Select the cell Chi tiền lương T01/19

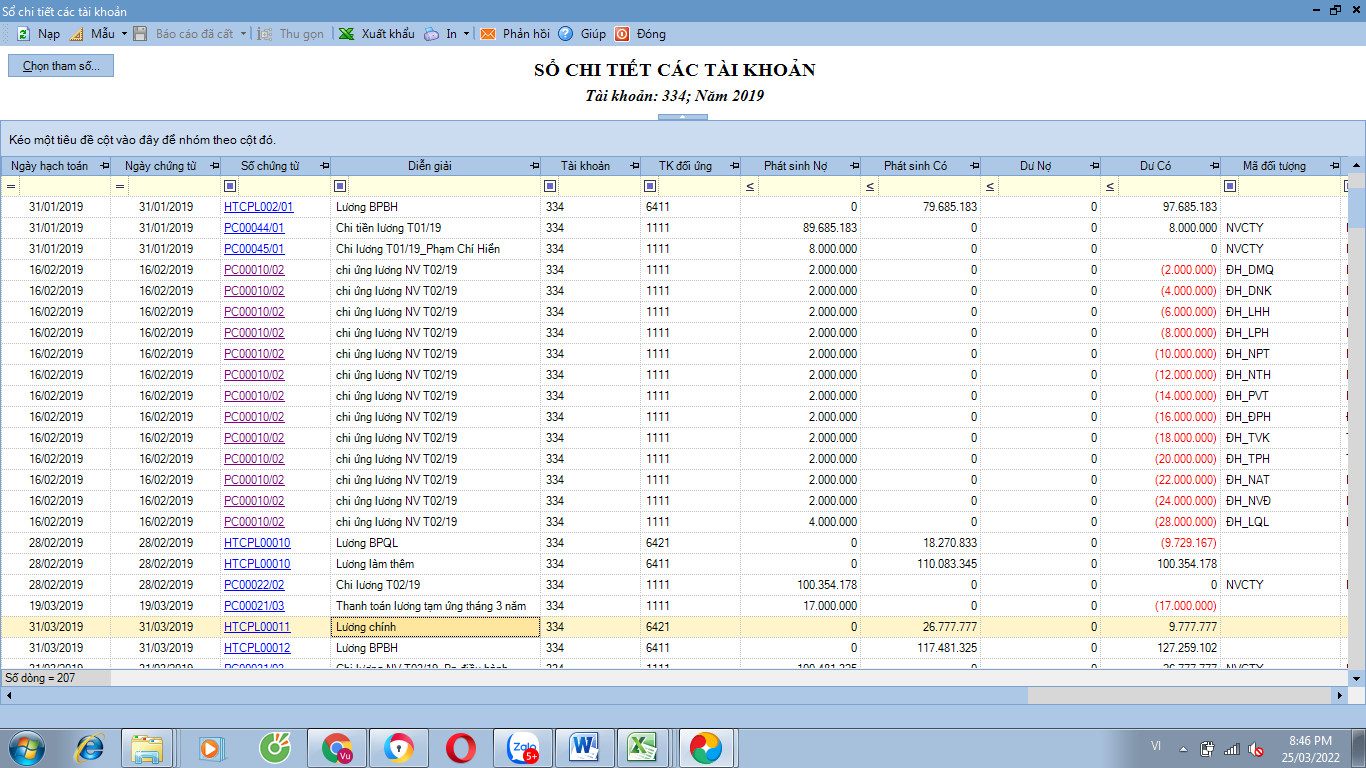click(435, 228)
